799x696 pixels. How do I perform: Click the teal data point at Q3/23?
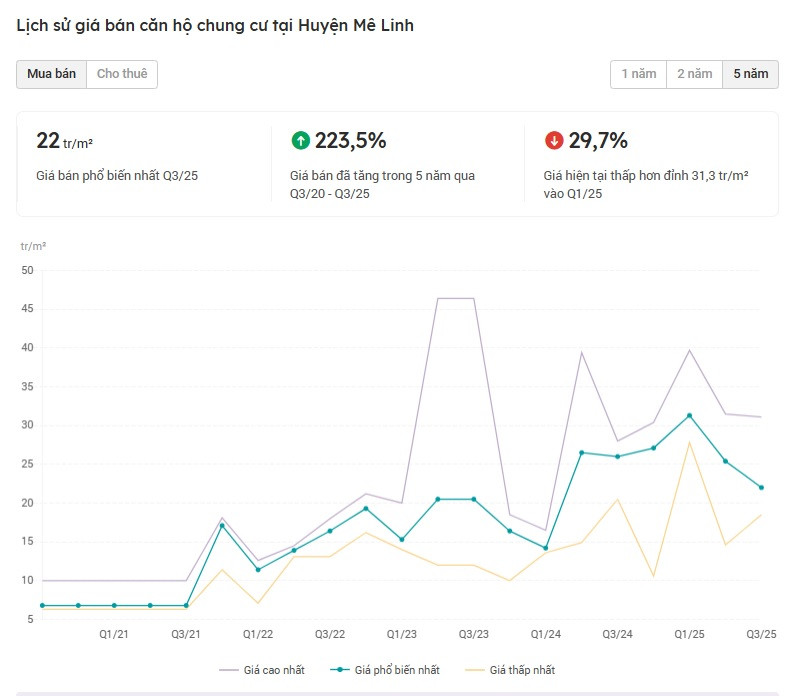pyautogui.click(x=473, y=499)
